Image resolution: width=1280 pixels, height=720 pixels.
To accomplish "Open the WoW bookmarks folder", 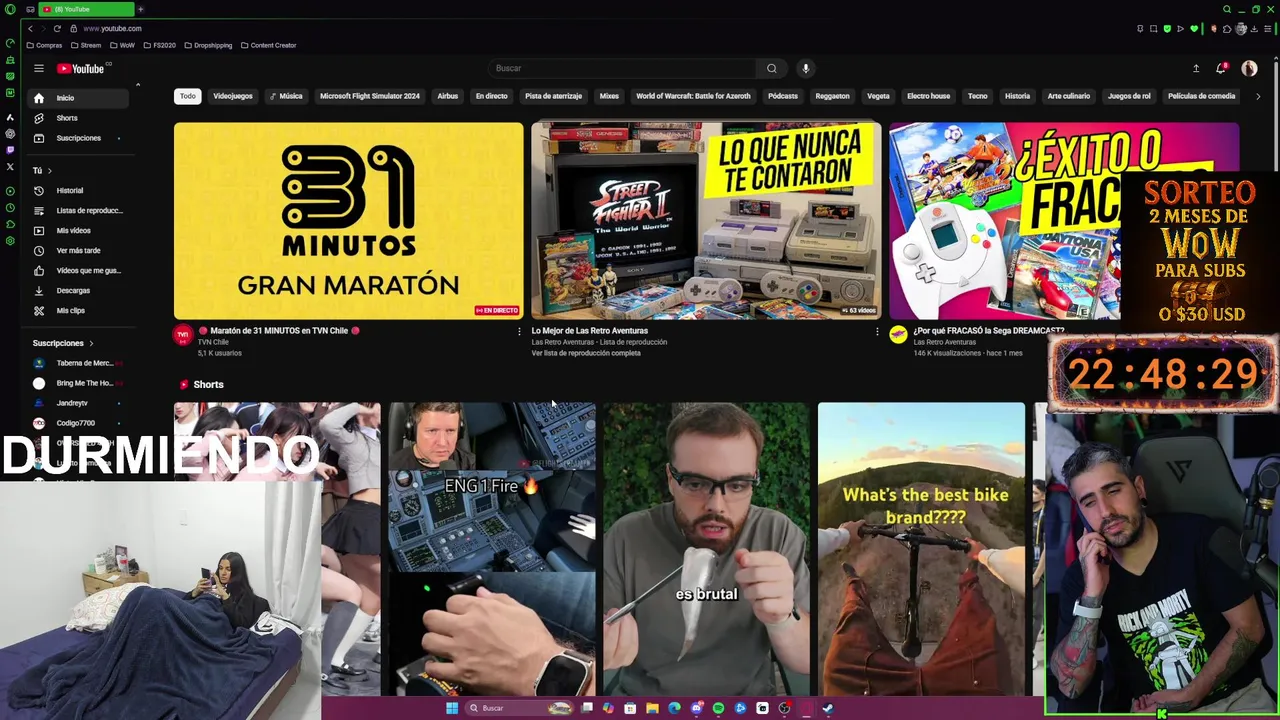I will (122, 45).
